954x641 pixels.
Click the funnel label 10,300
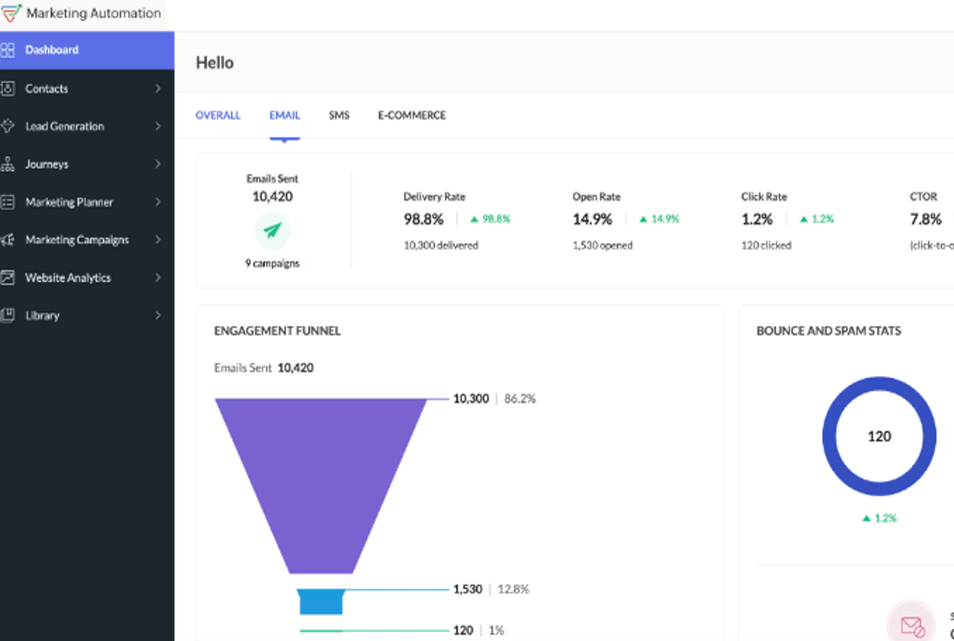coord(471,398)
